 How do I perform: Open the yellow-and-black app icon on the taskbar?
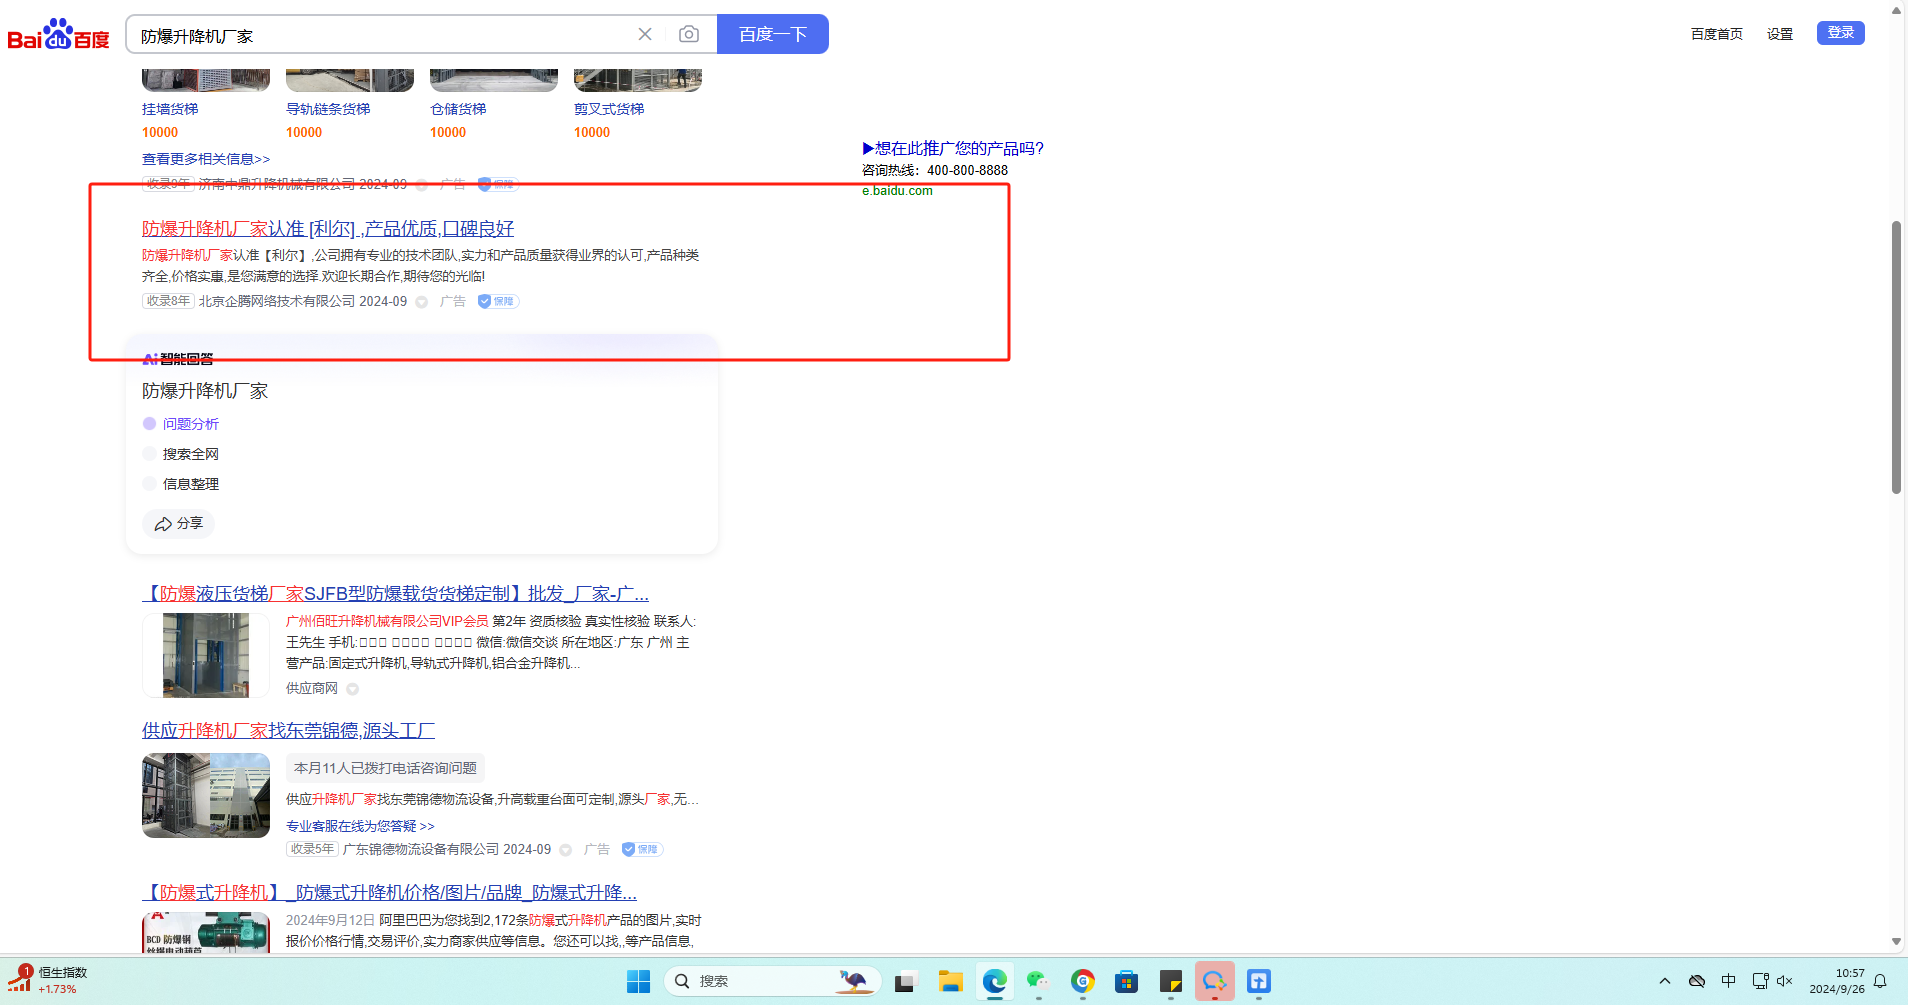[x=1170, y=981]
